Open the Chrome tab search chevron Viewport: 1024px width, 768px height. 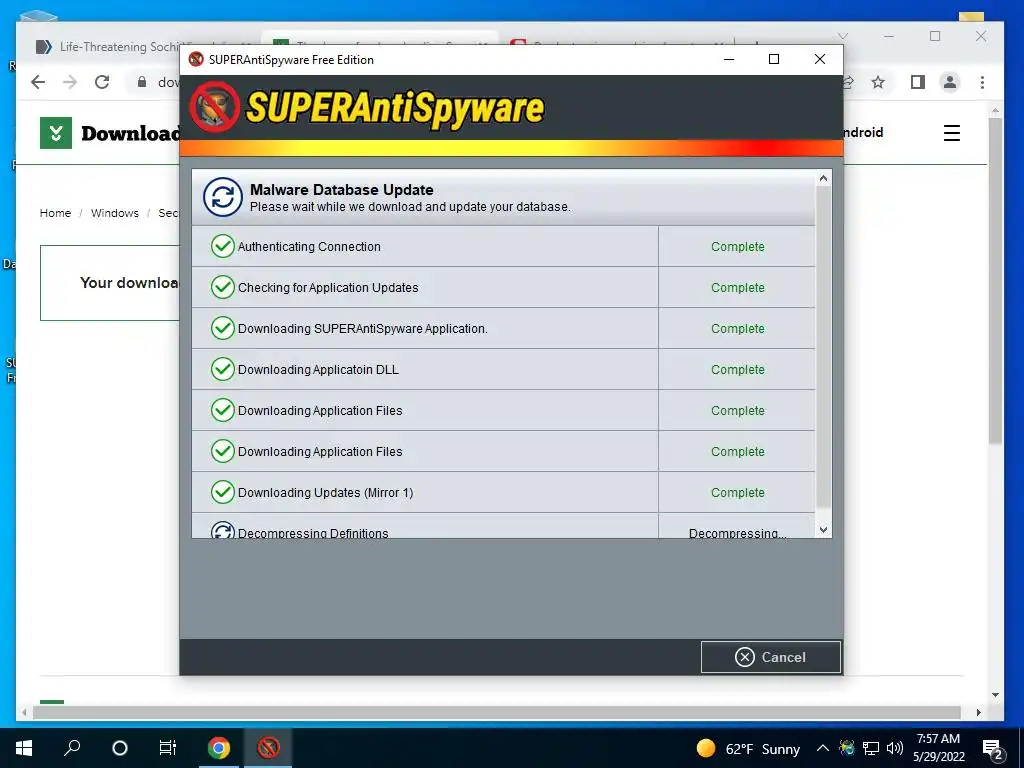pos(843,36)
